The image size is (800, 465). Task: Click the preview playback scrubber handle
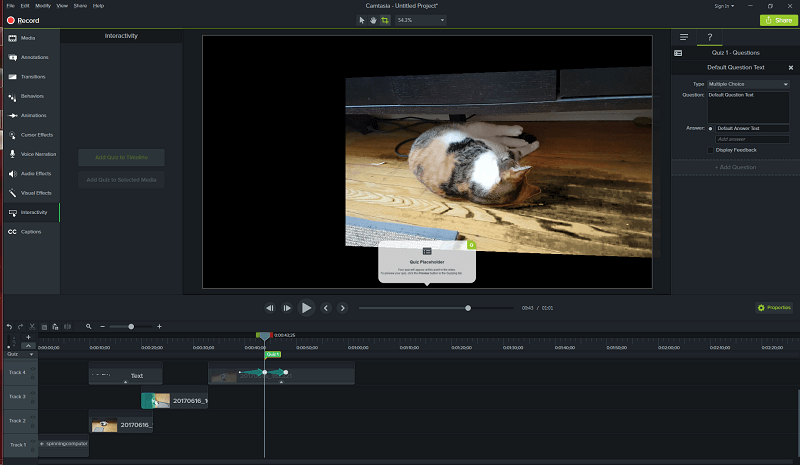coord(468,308)
